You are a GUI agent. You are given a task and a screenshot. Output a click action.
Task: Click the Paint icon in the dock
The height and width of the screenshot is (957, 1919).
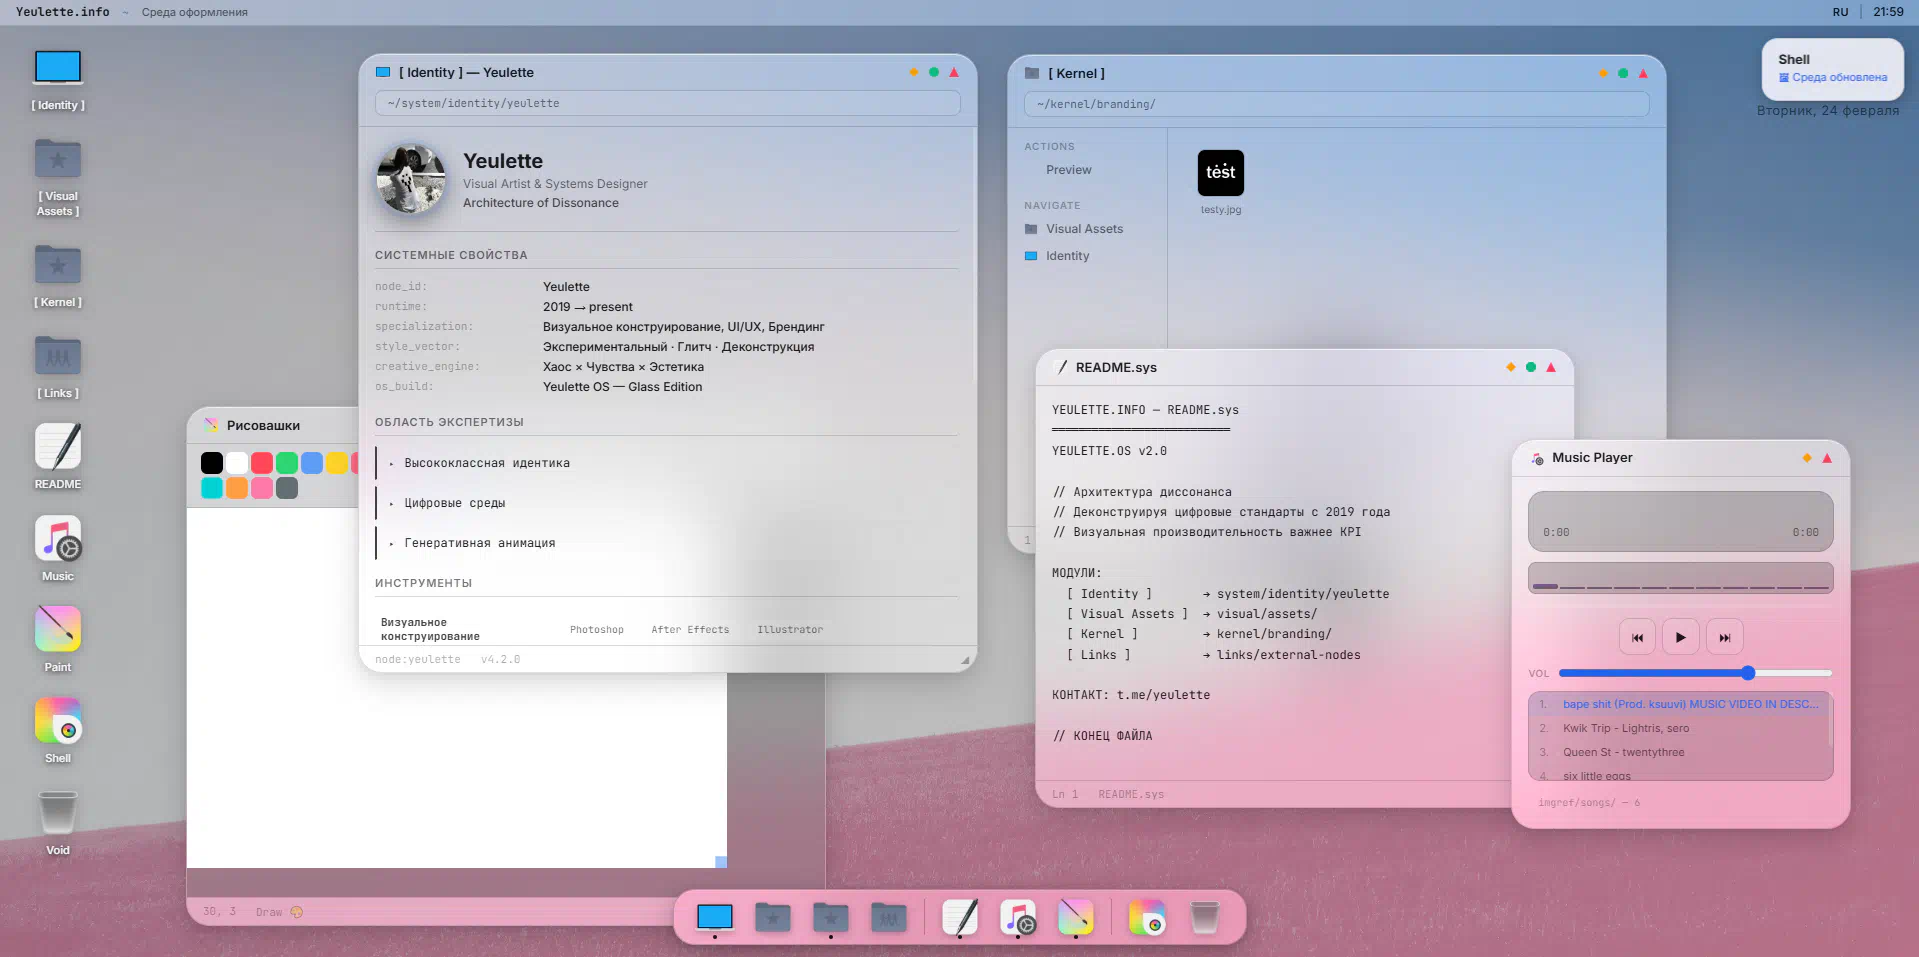click(x=1075, y=917)
